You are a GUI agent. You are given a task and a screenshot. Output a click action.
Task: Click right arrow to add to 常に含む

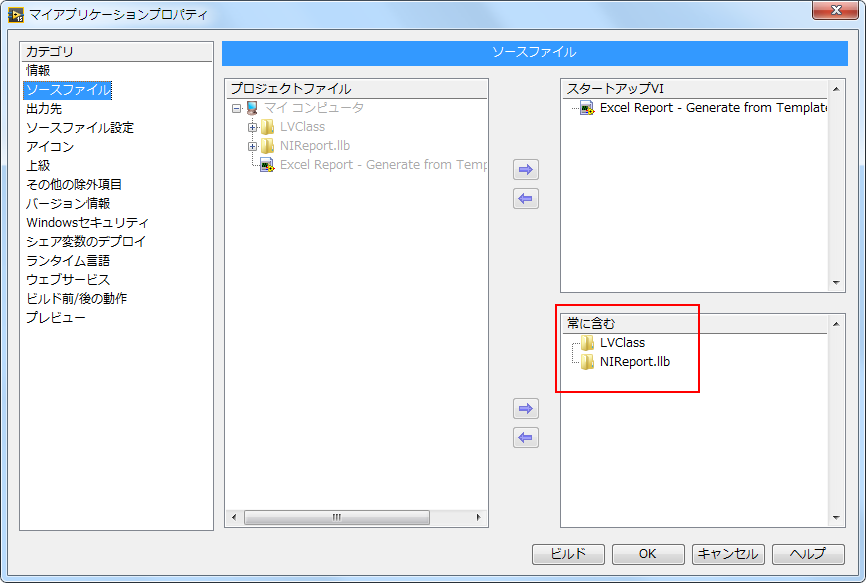(x=525, y=409)
